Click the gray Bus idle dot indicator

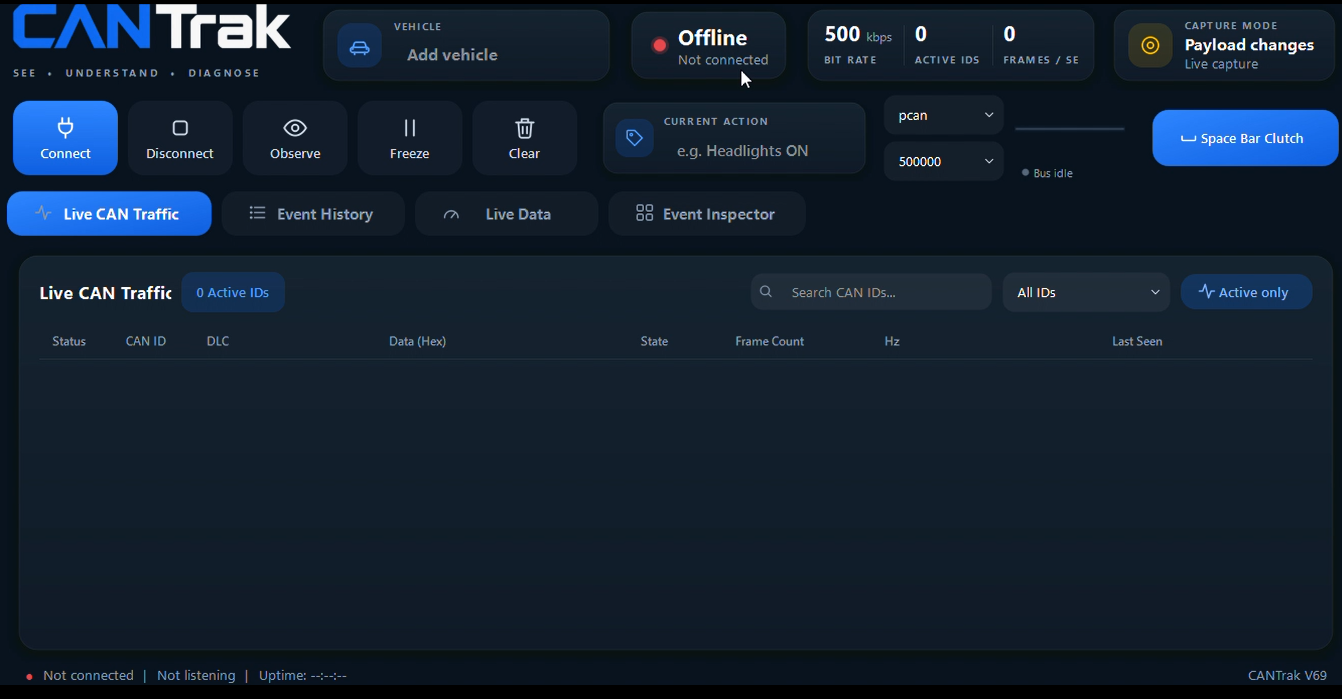1025,173
